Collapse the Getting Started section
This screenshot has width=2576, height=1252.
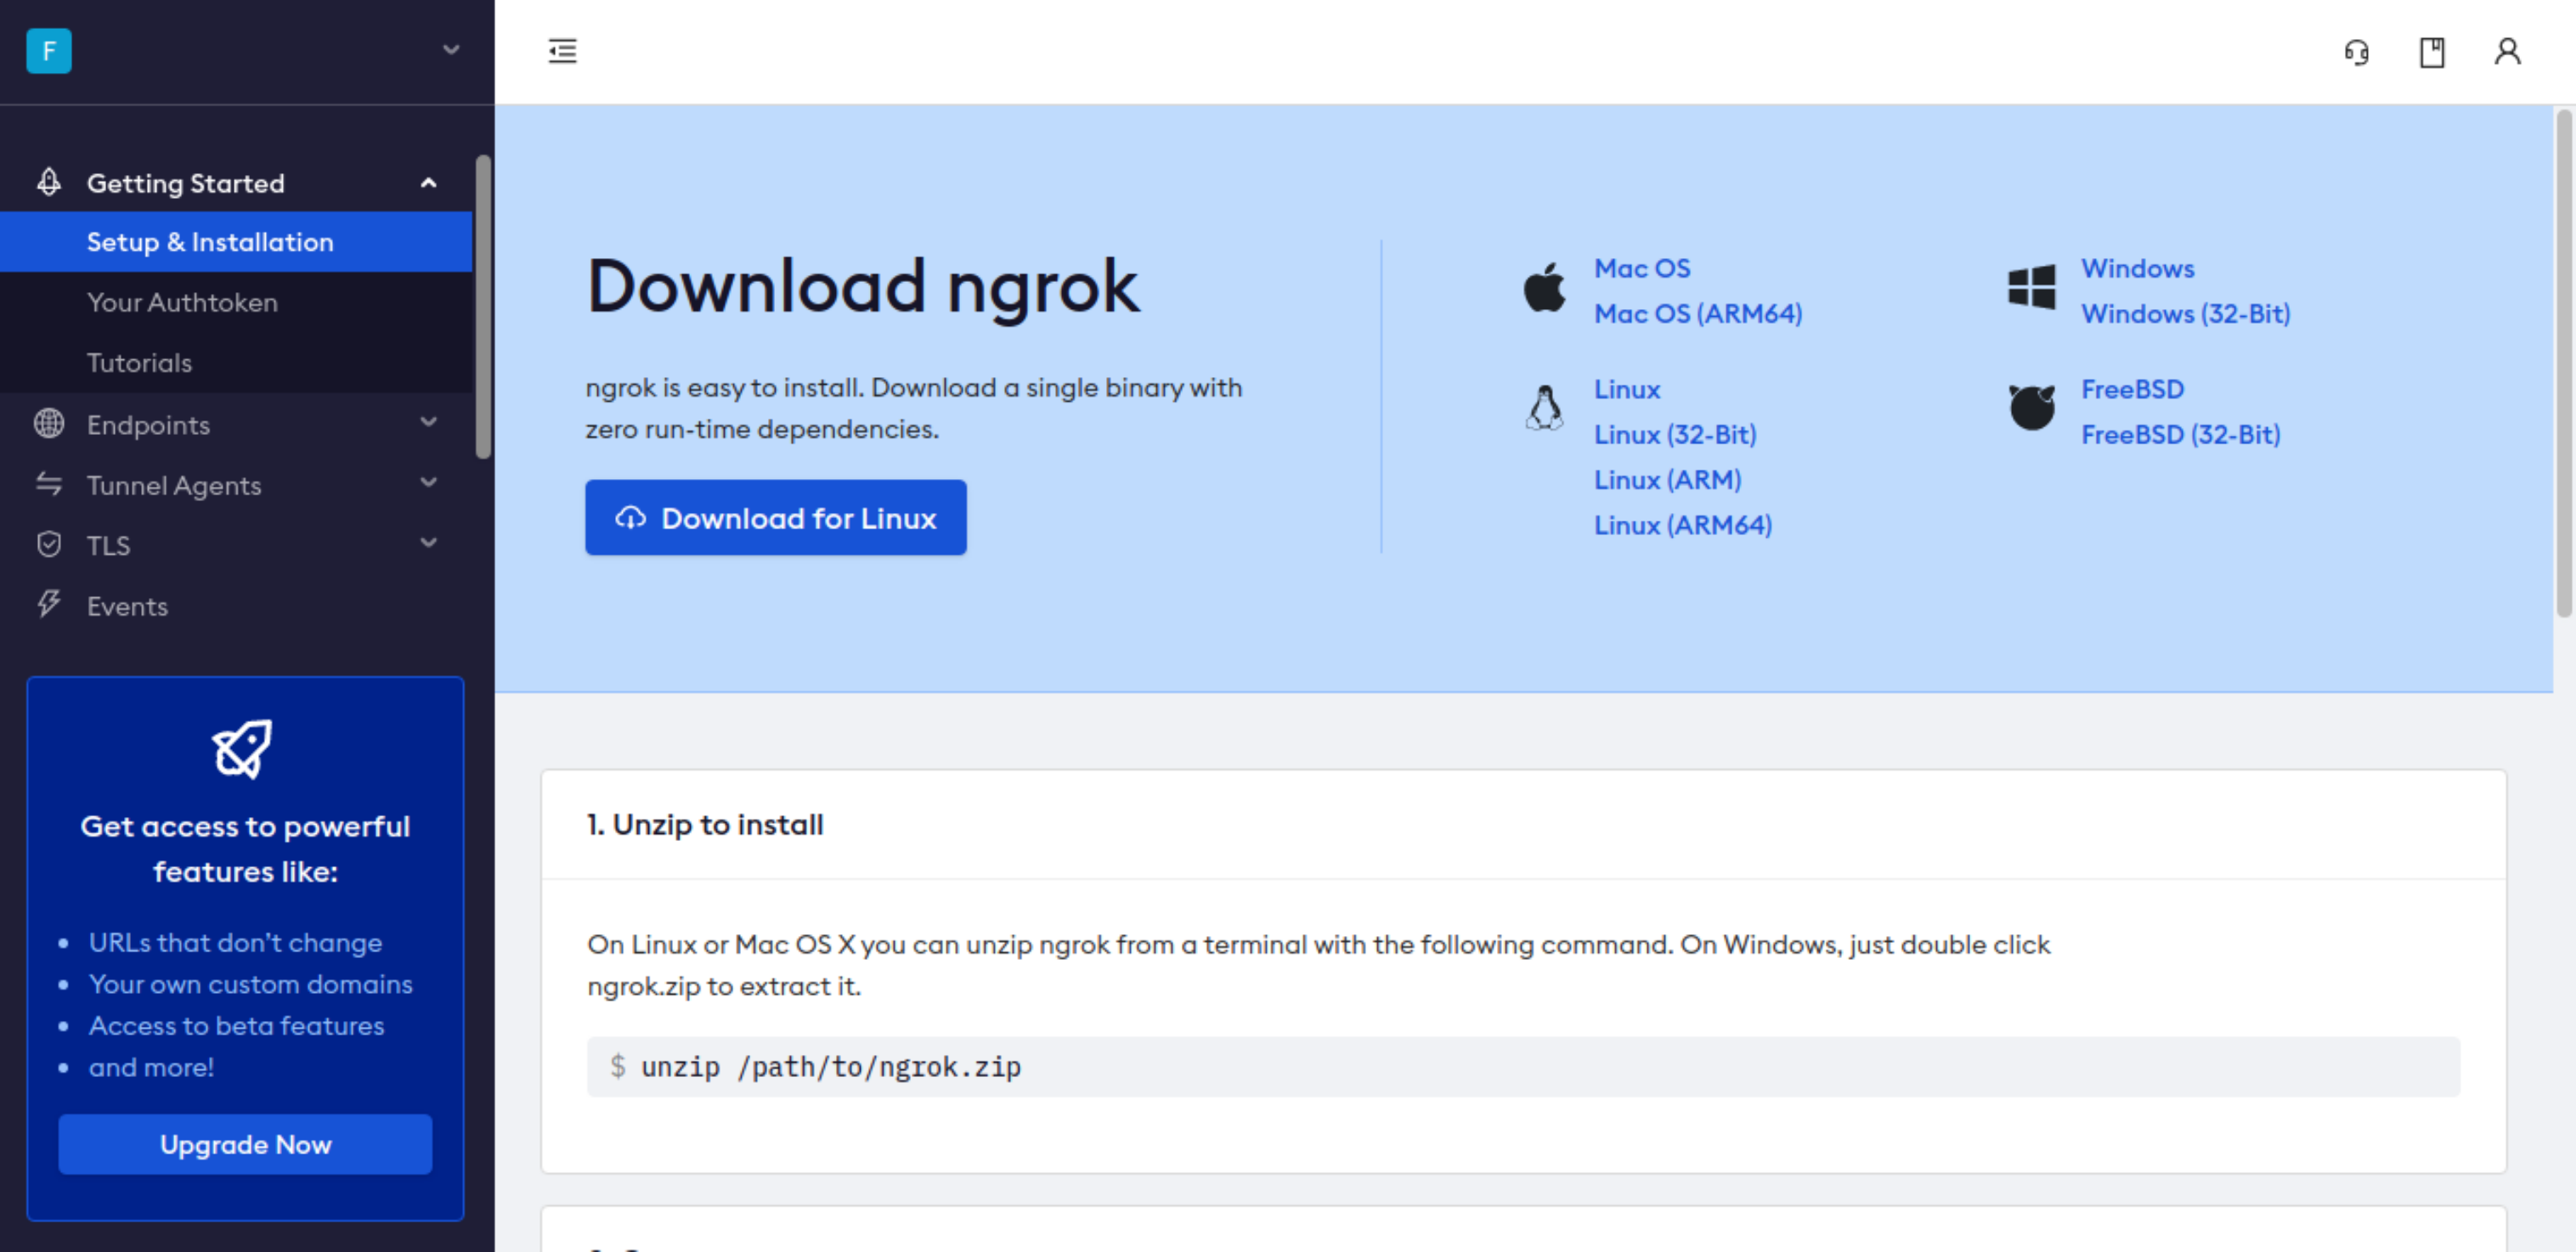tap(428, 183)
